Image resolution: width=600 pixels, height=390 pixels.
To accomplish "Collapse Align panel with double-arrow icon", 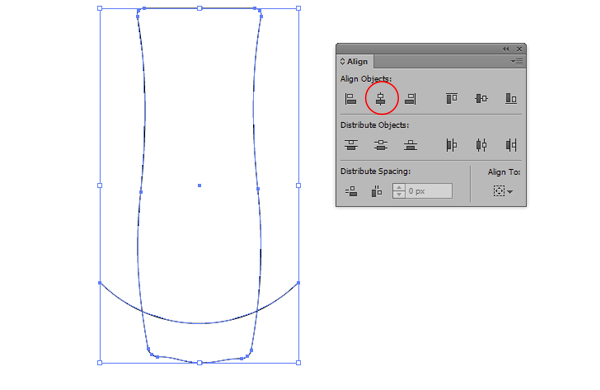I will (x=506, y=49).
